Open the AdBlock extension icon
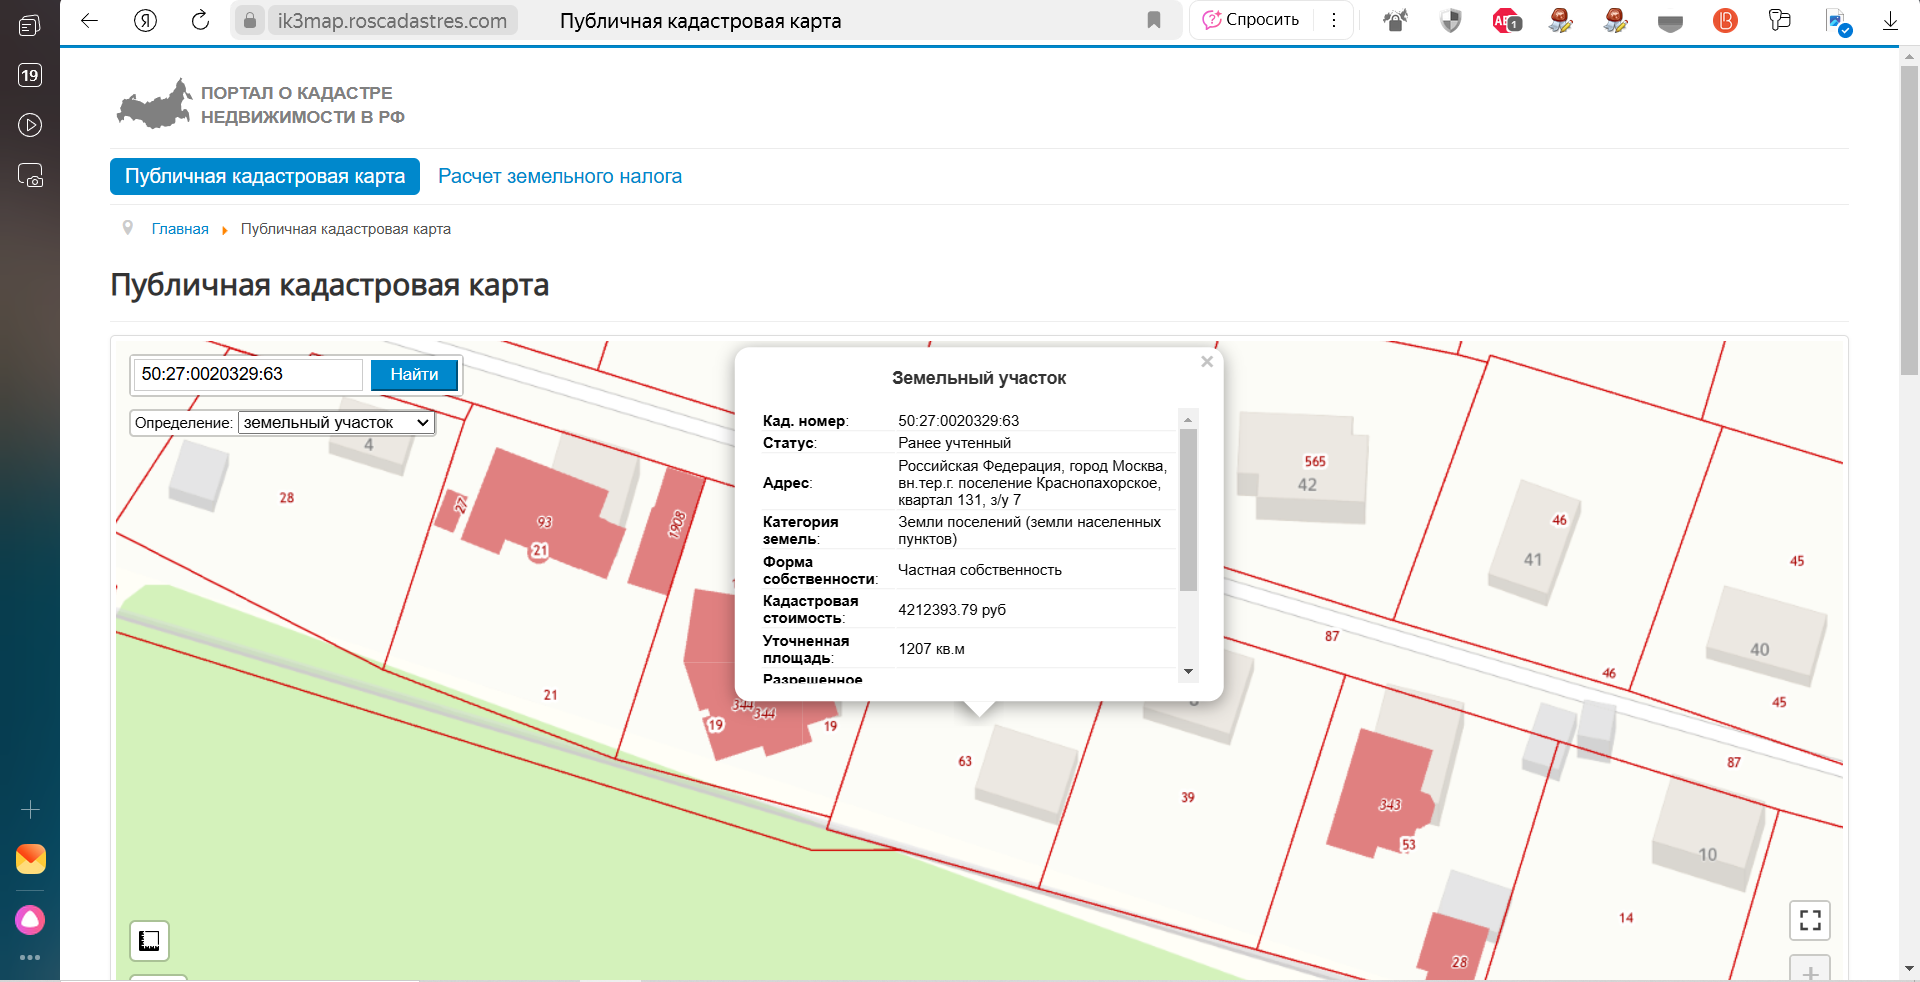 (x=1506, y=21)
